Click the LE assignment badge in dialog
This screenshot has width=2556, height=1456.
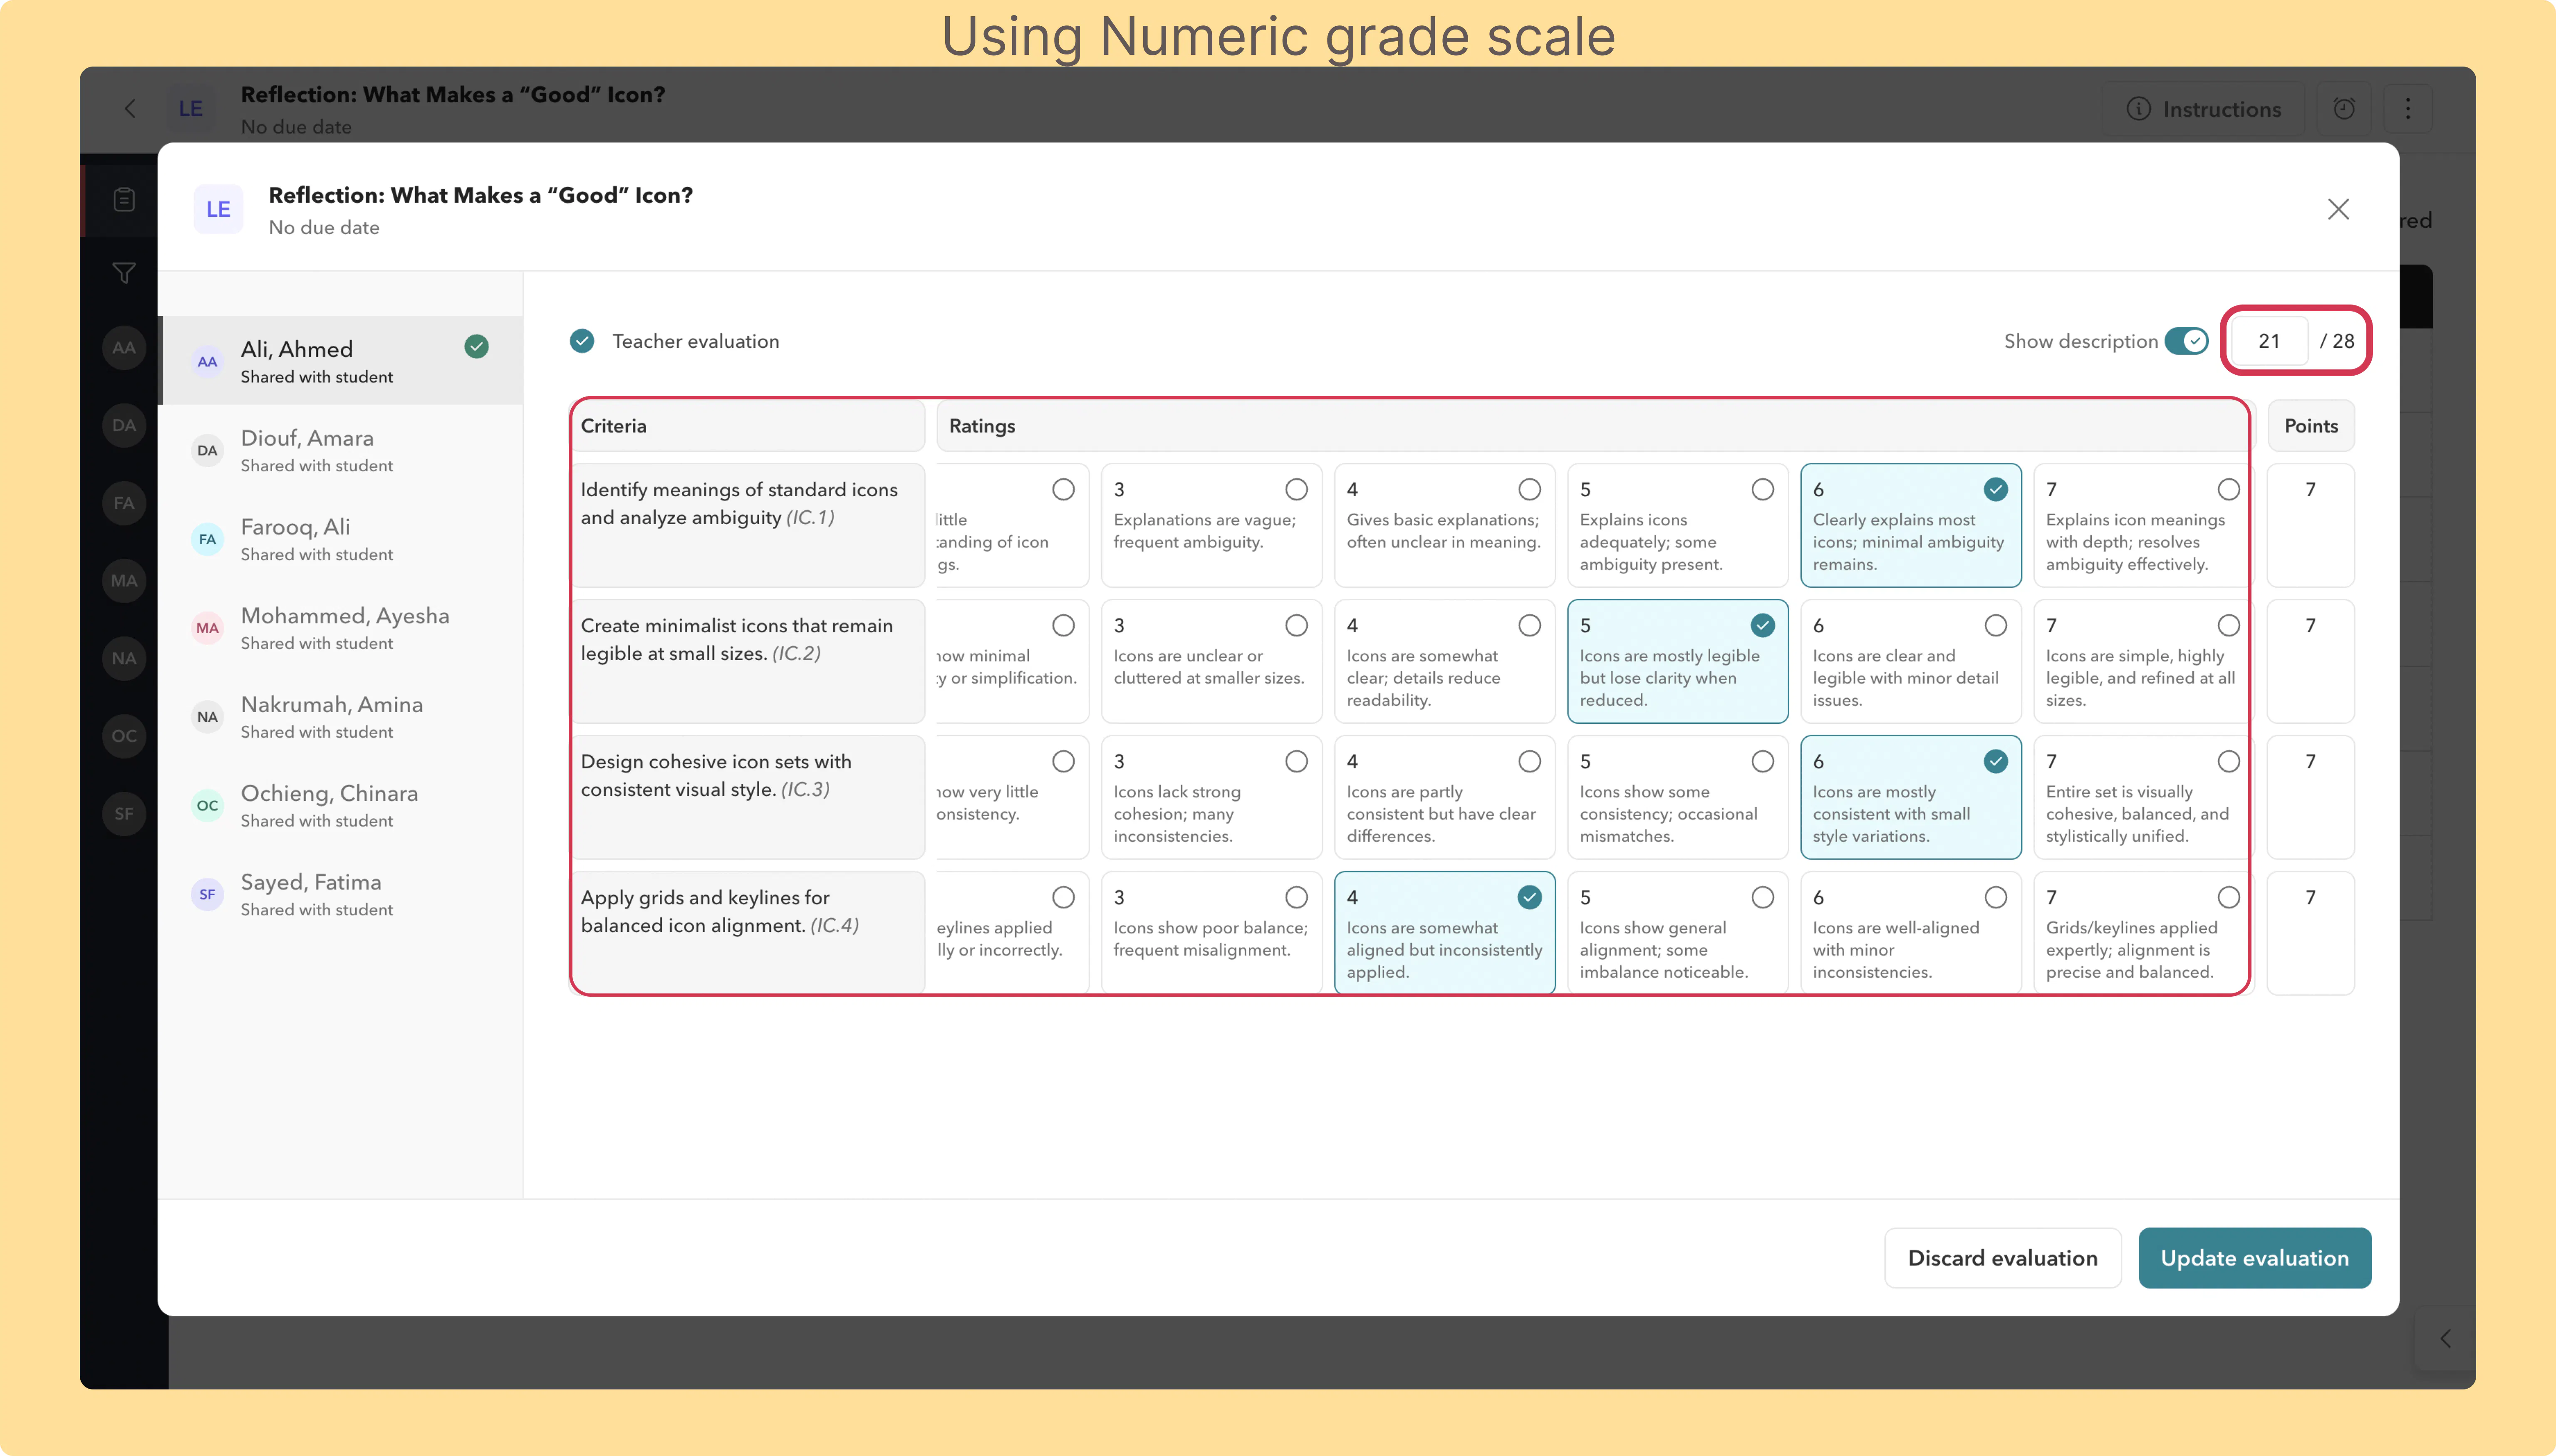point(218,209)
